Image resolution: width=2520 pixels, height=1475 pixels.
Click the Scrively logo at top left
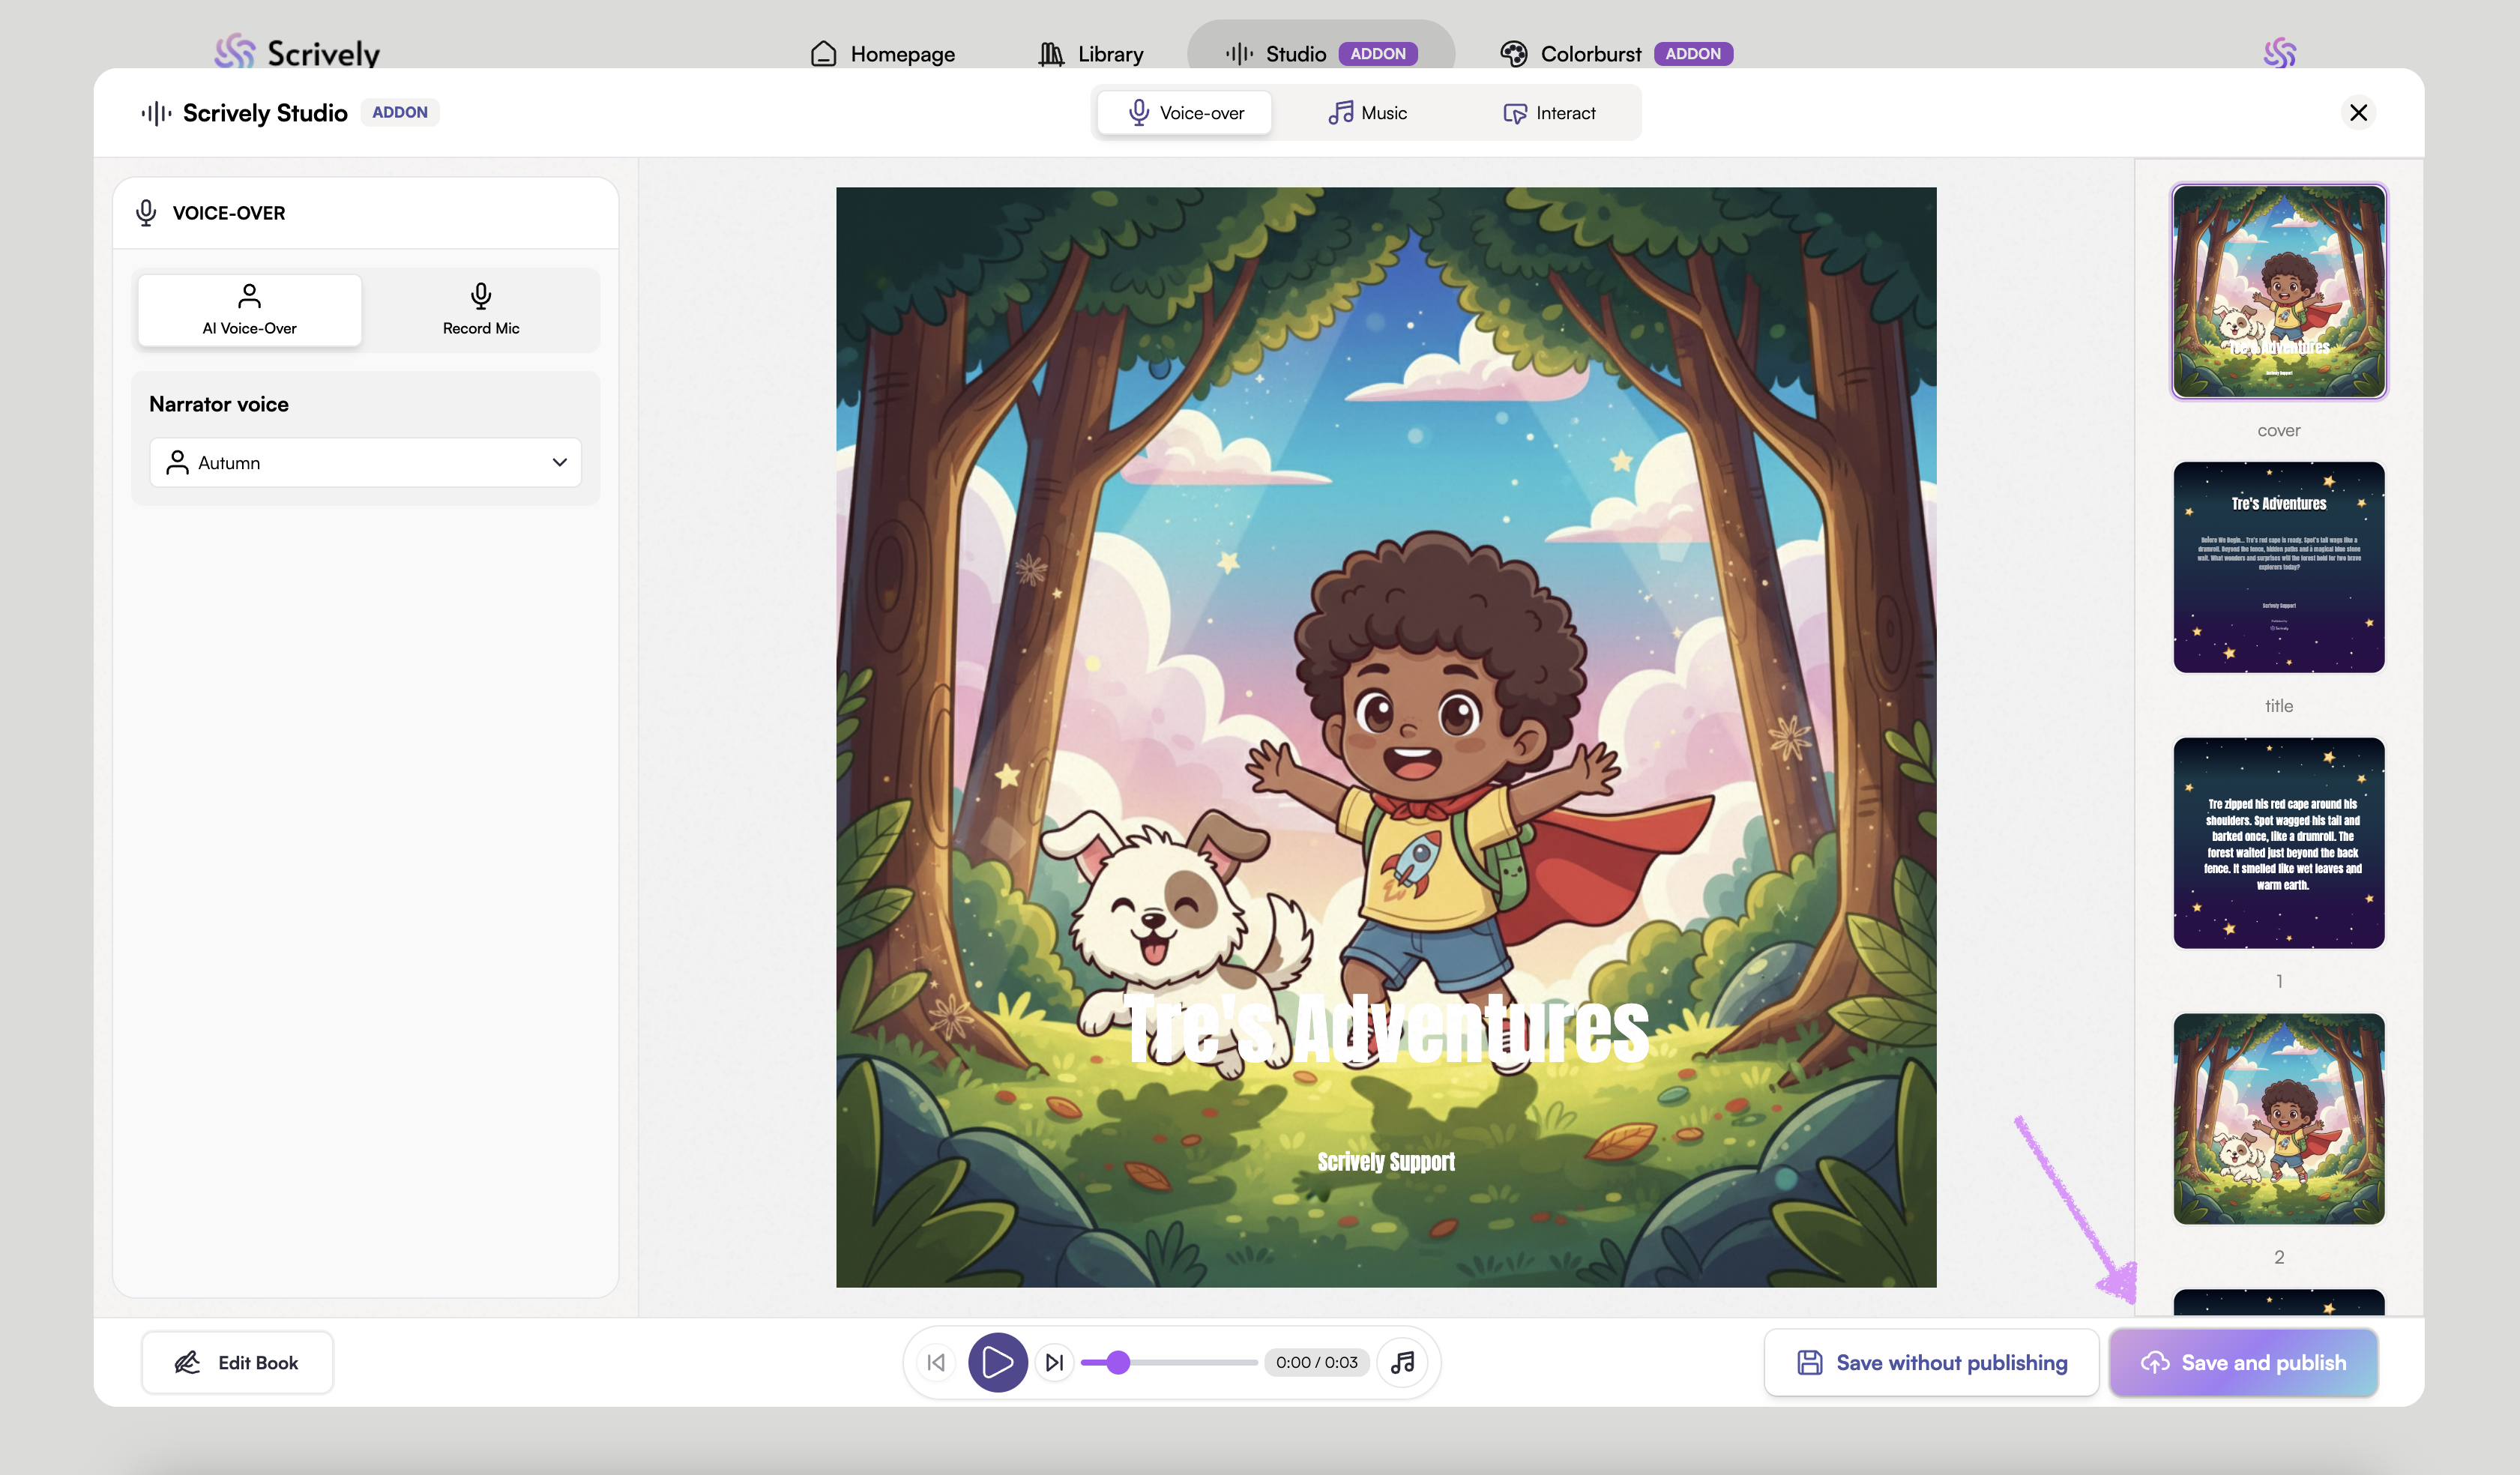point(297,52)
